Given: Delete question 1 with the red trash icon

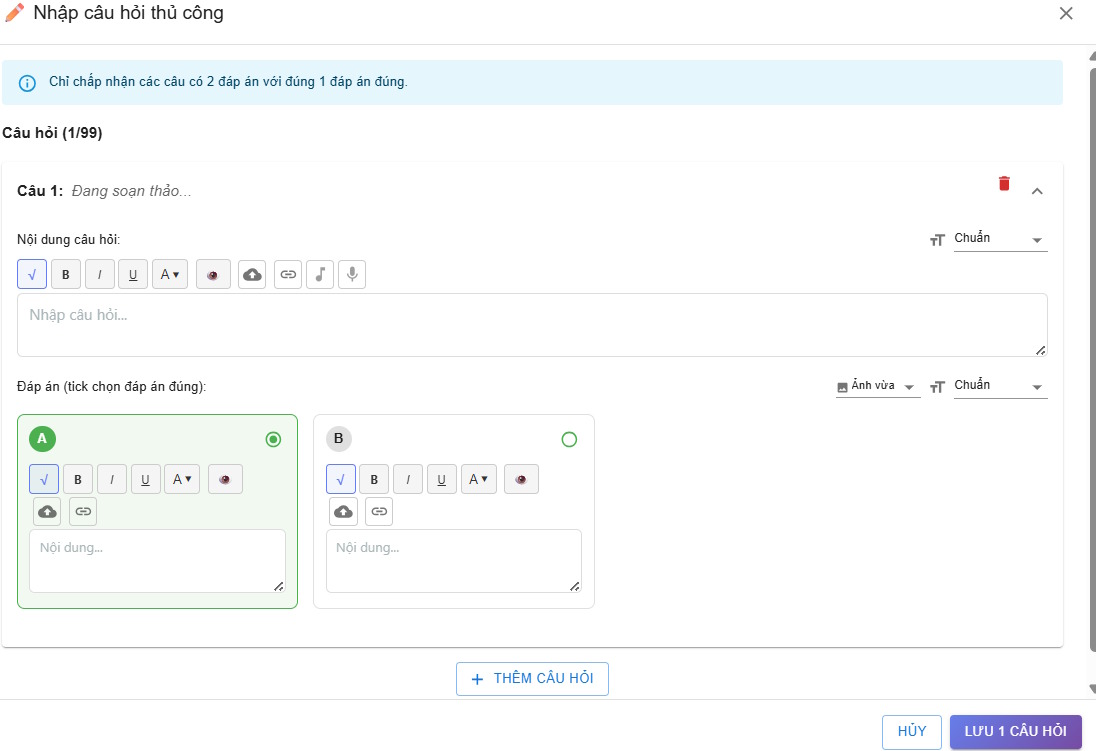Looking at the screenshot, I should 1004,184.
